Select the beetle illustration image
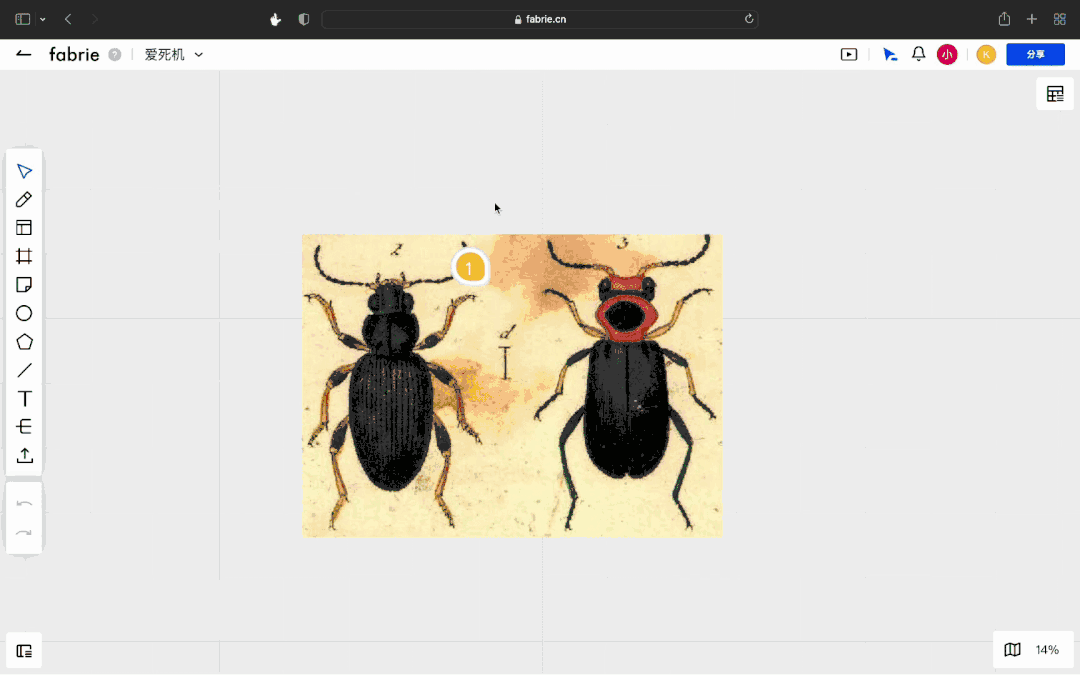Image resolution: width=1080 pixels, height=675 pixels. coord(512,385)
